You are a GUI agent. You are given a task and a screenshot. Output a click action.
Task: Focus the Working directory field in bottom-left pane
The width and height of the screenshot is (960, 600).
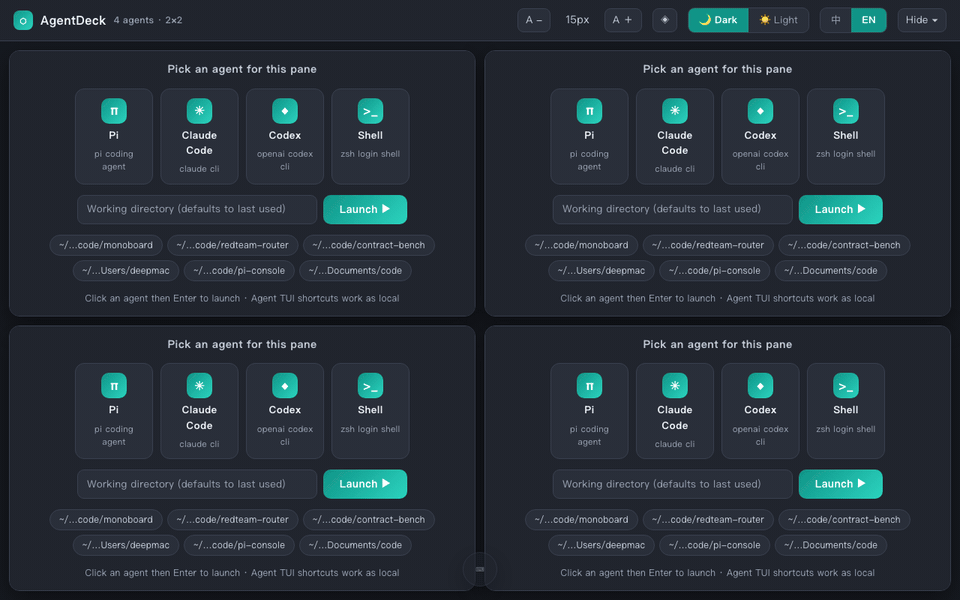(197, 484)
